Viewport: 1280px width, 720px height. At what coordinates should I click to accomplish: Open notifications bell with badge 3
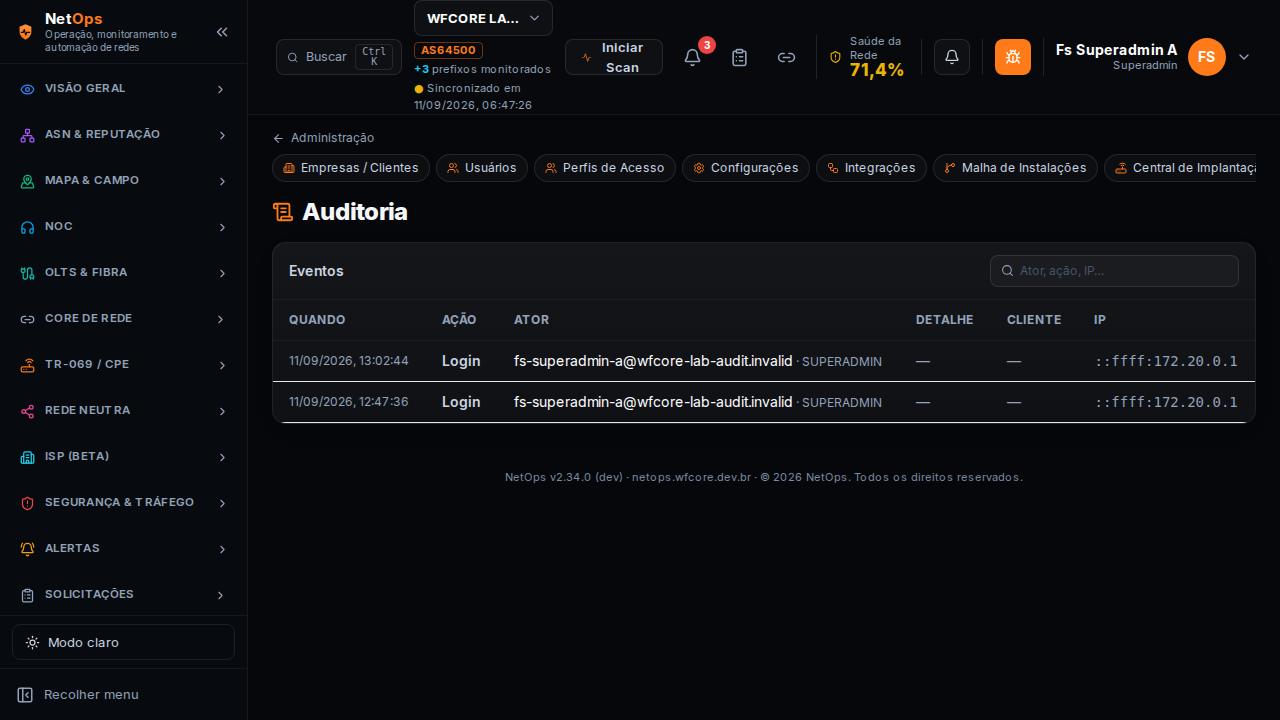(x=692, y=57)
